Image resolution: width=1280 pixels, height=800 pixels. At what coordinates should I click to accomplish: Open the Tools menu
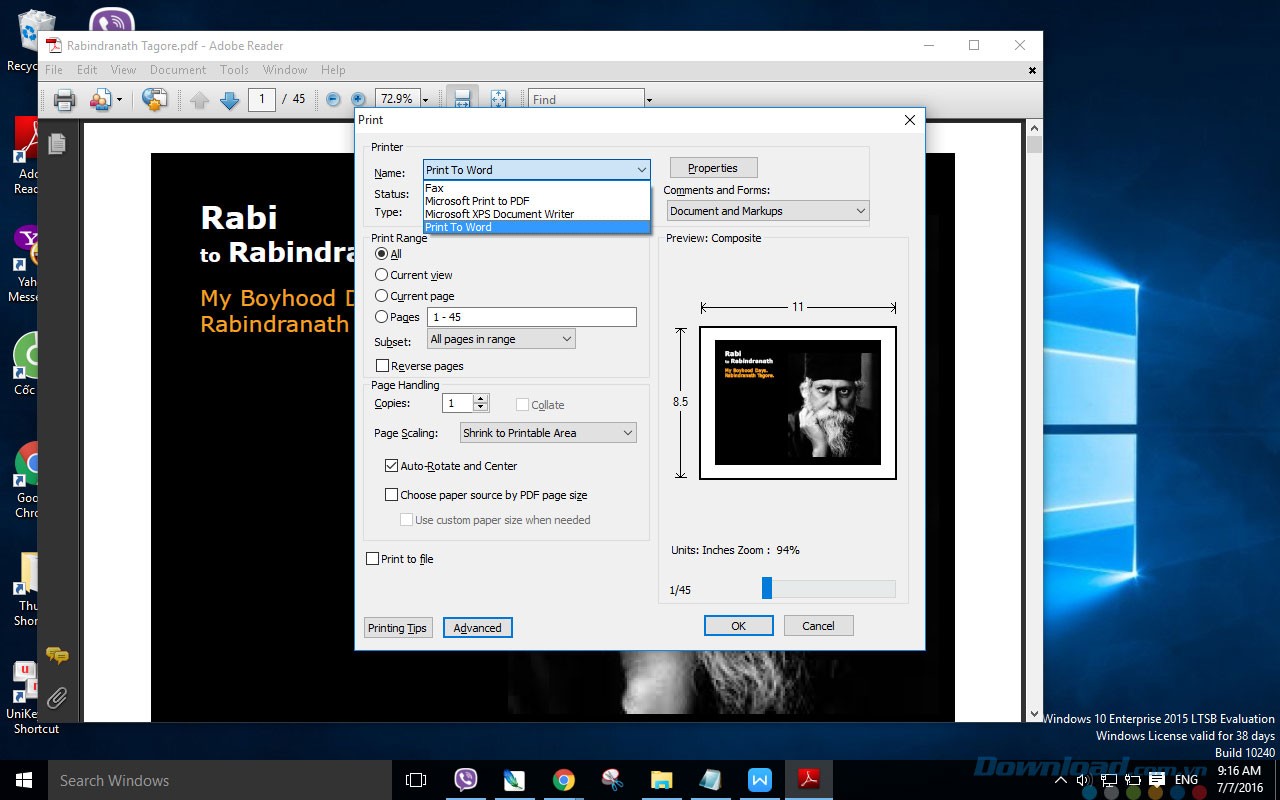(234, 70)
